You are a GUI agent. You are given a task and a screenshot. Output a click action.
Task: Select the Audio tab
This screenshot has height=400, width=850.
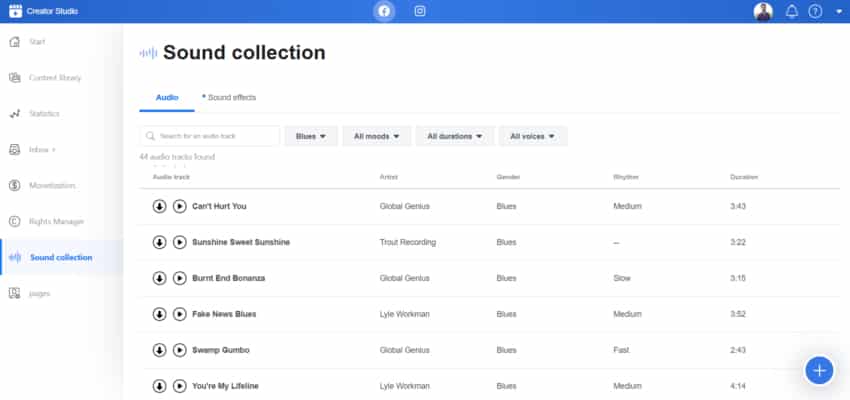[167, 97]
